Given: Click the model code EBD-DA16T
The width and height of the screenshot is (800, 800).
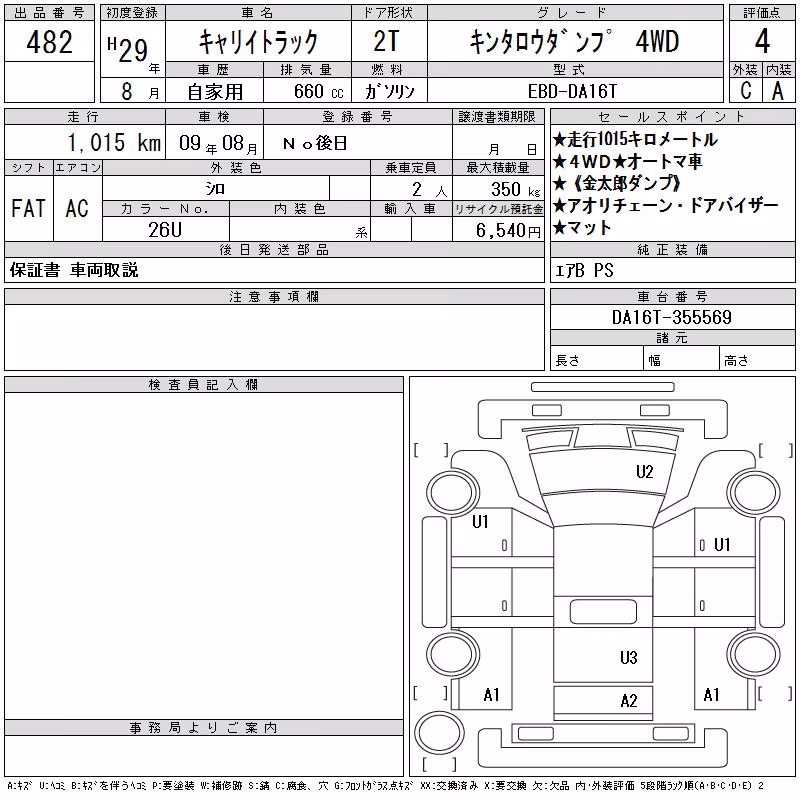Looking at the screenshot, I should [572, 91].
